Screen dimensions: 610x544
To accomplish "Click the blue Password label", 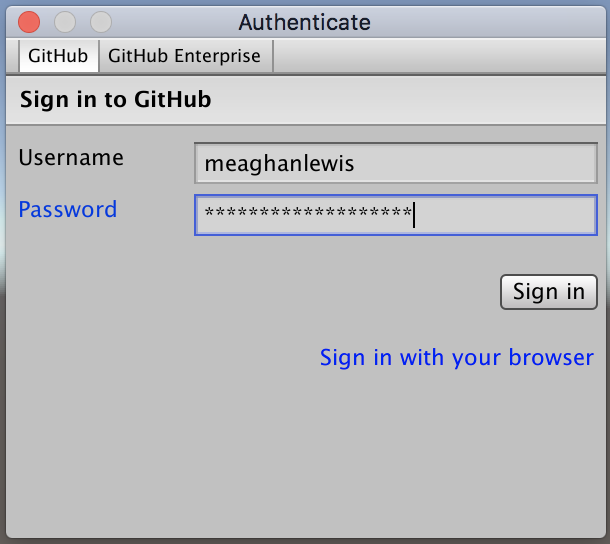I will point(68,210).
